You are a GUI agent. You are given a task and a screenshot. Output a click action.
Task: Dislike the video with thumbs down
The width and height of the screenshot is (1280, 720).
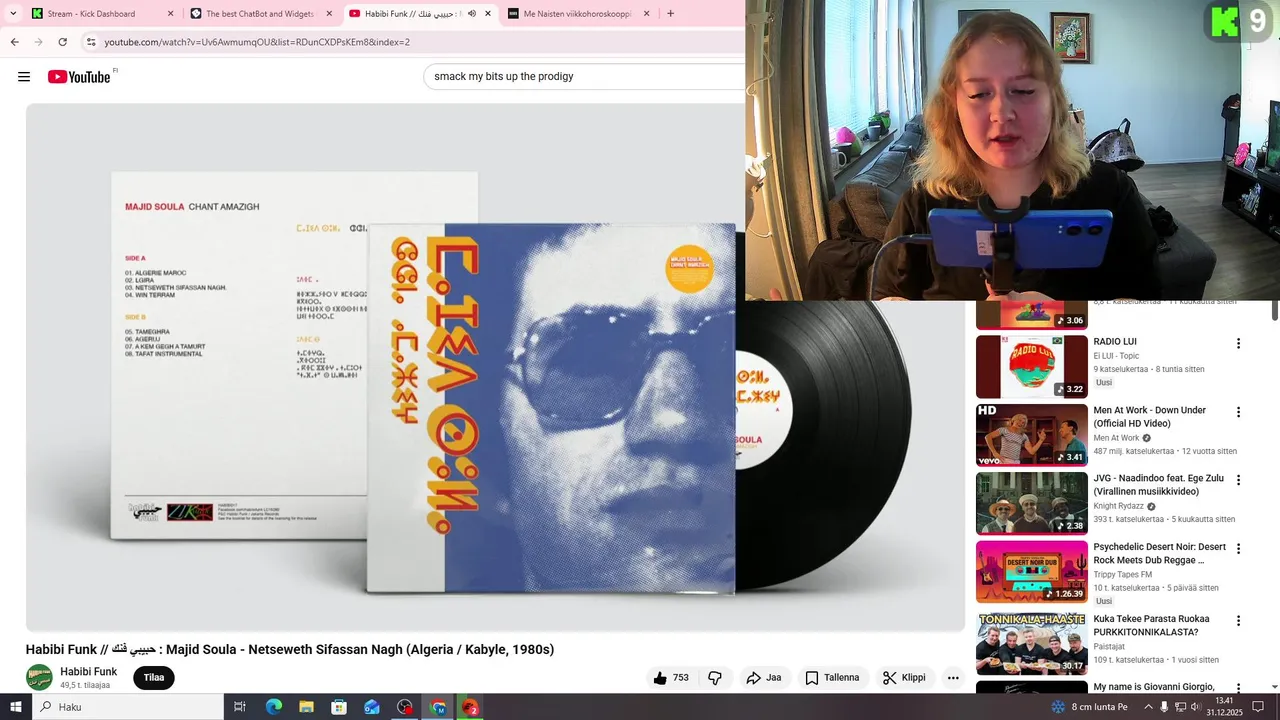(x=715, y=678)
